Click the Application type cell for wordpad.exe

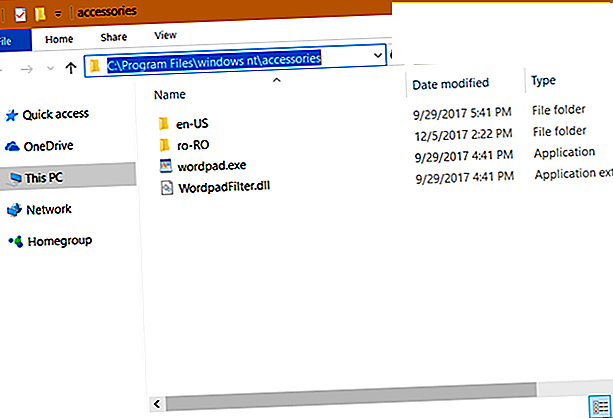click(x=565, y=153)
